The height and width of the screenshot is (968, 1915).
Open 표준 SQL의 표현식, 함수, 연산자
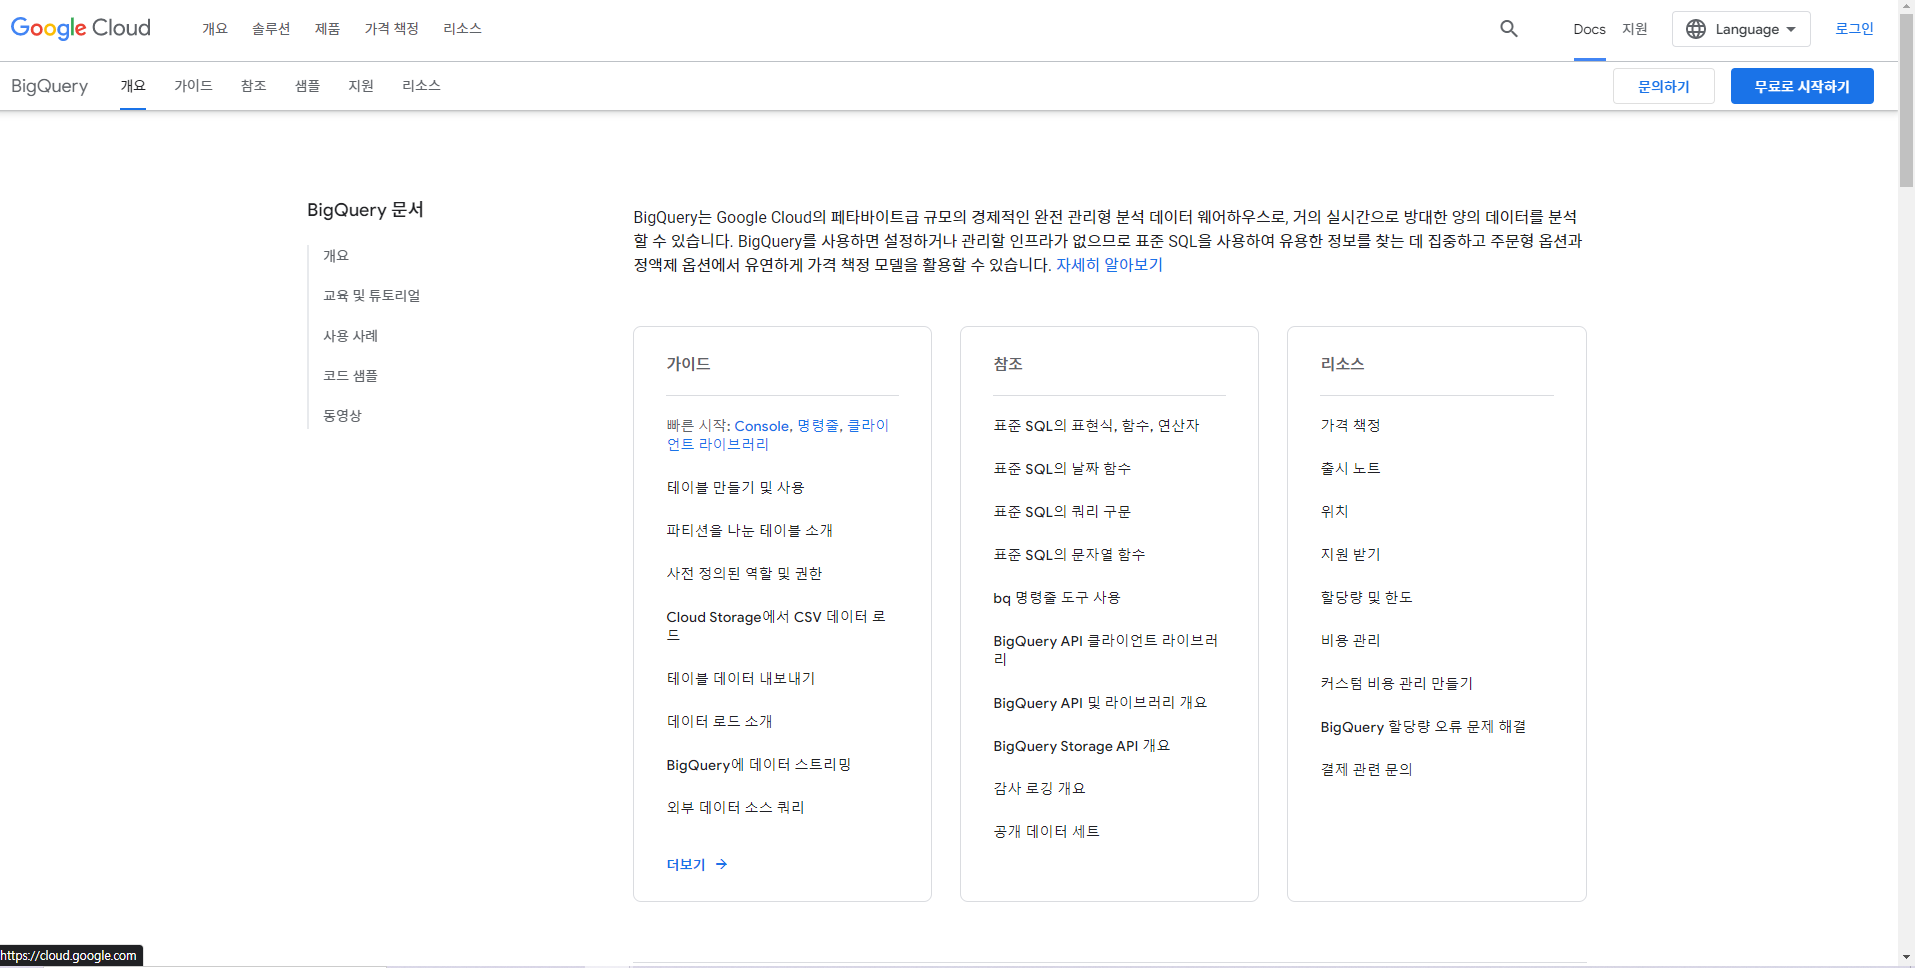click(1096, 426)
